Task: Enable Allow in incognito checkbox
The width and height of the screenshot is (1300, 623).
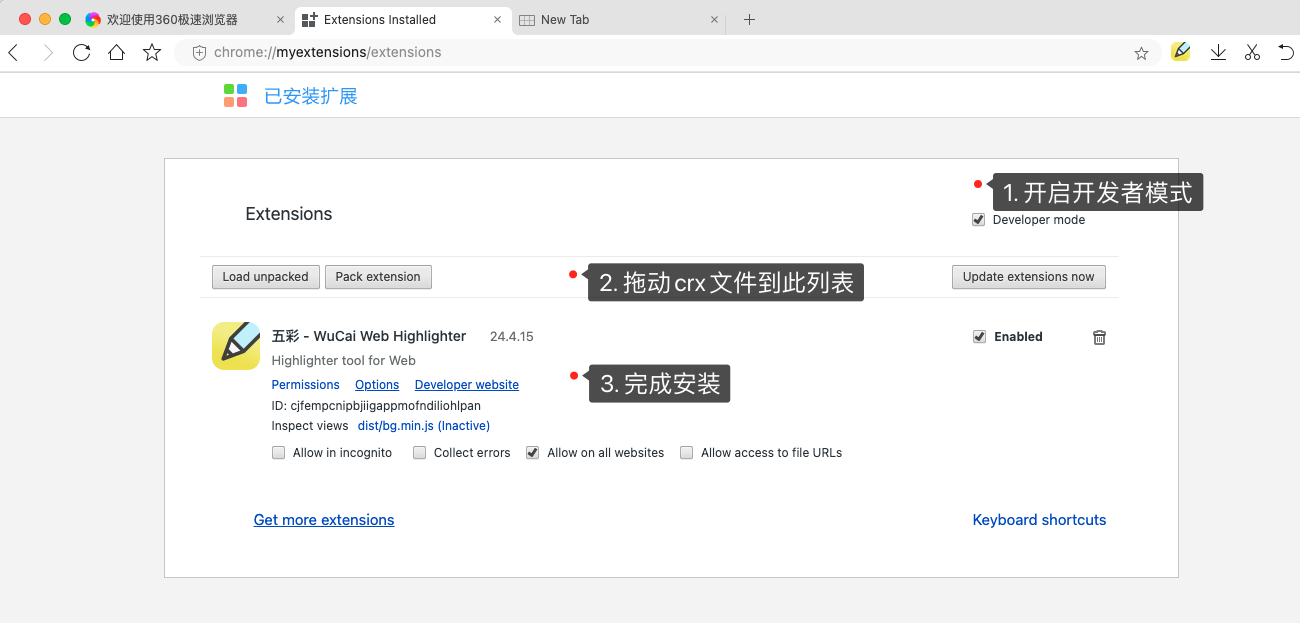Action: pos(279,453)
